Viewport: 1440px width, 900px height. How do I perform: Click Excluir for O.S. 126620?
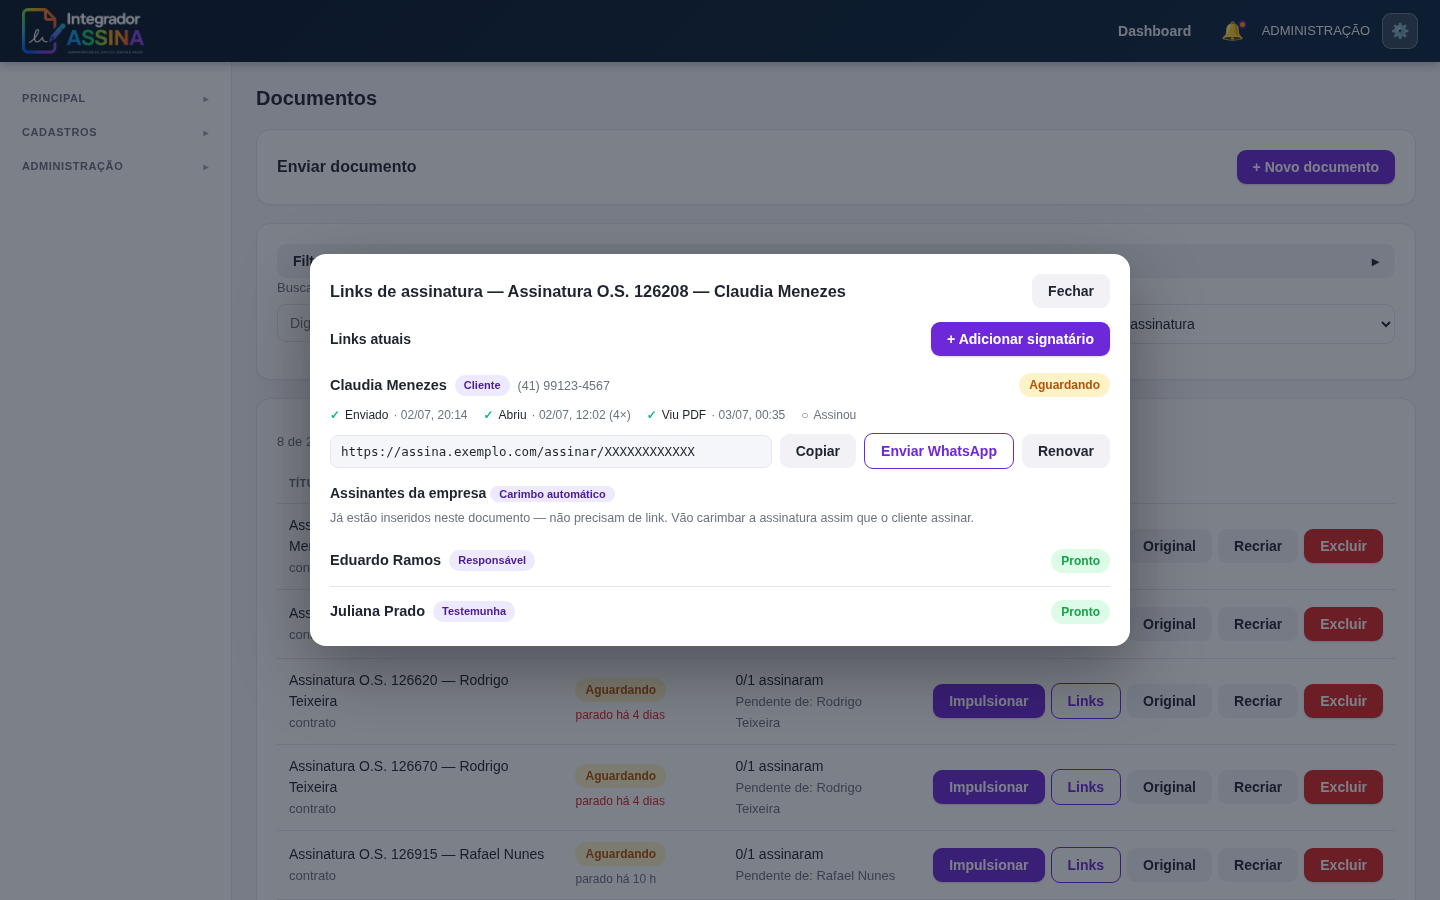point(1343,701)
